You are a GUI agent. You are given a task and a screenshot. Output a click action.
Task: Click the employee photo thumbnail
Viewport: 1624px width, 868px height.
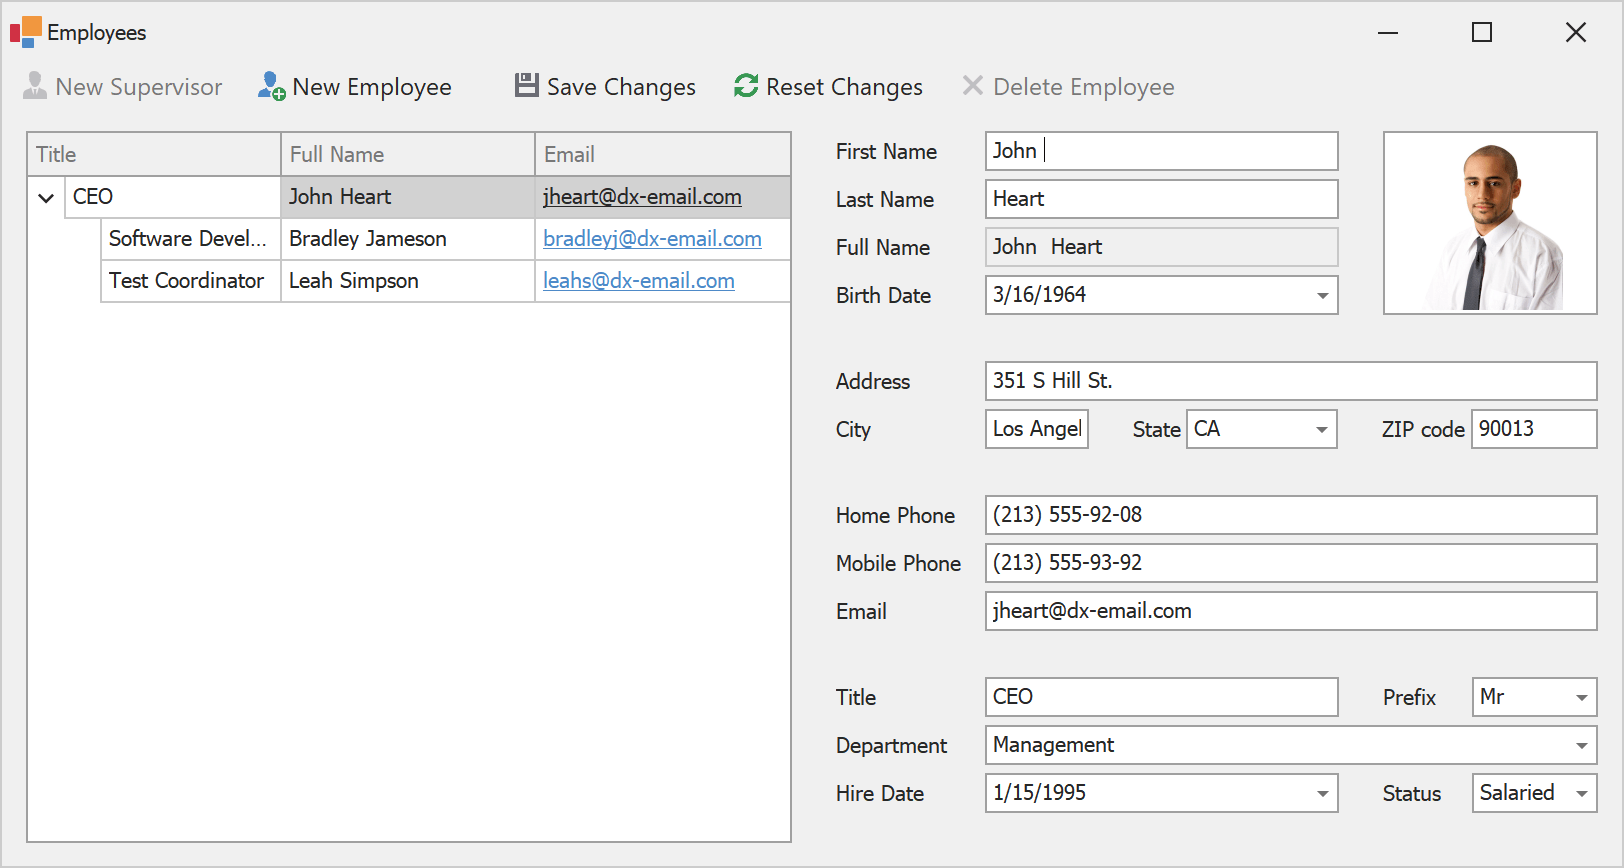pyautogui.click(x=1490, y=223)
